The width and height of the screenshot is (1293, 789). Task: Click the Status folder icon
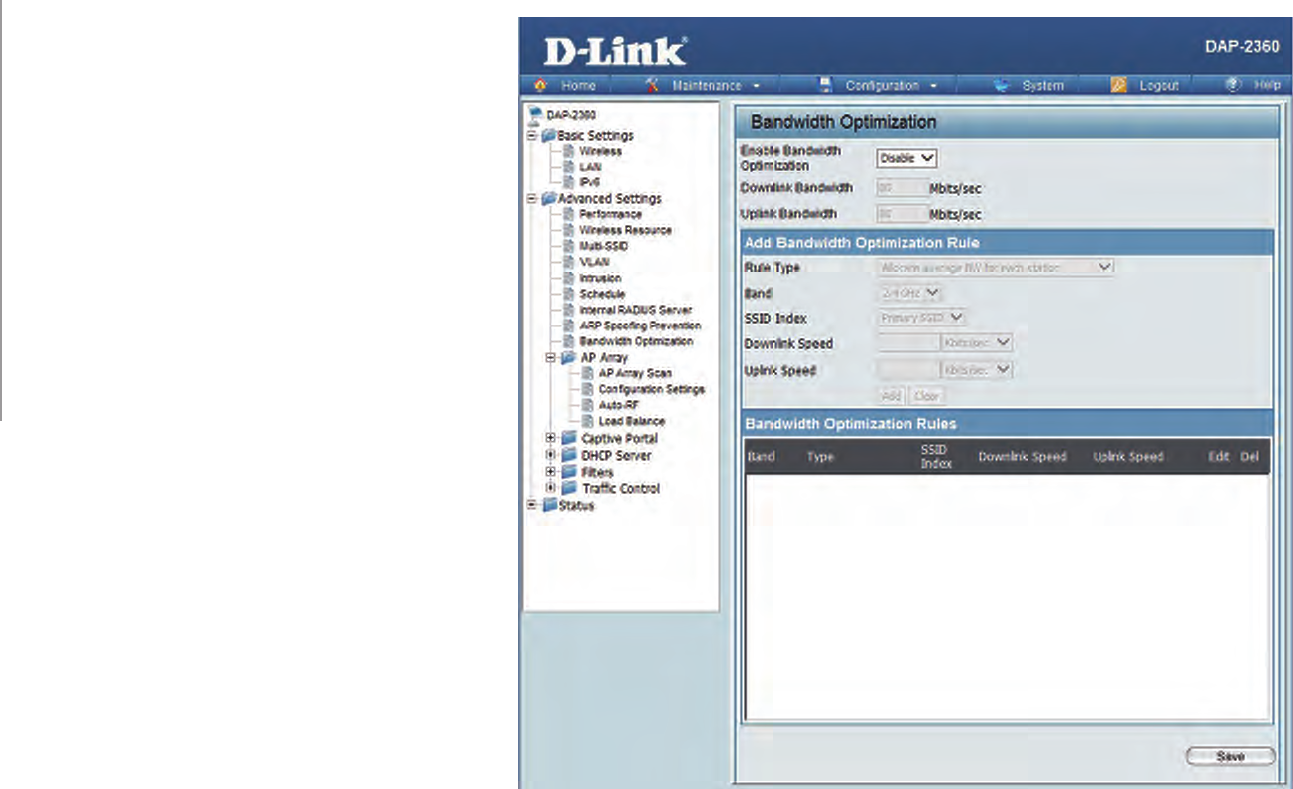pyautogui.click(x=548, y=506)
